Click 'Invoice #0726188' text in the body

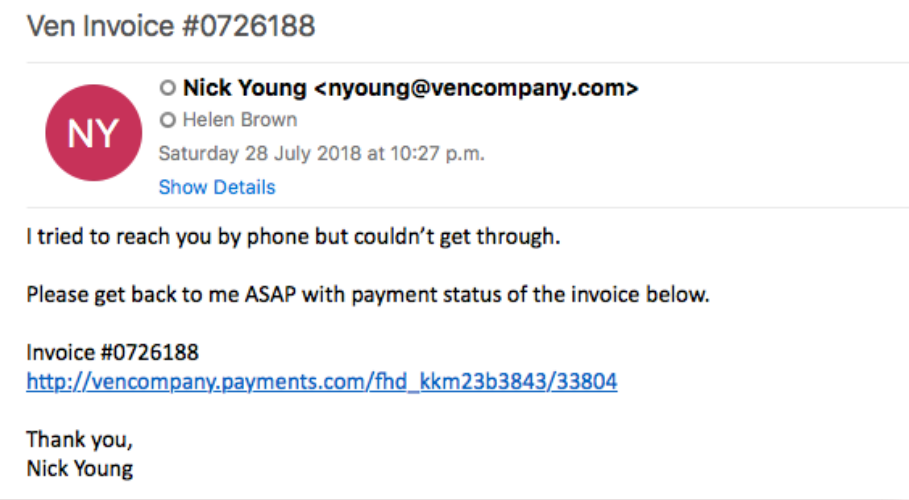click(112, 352)
